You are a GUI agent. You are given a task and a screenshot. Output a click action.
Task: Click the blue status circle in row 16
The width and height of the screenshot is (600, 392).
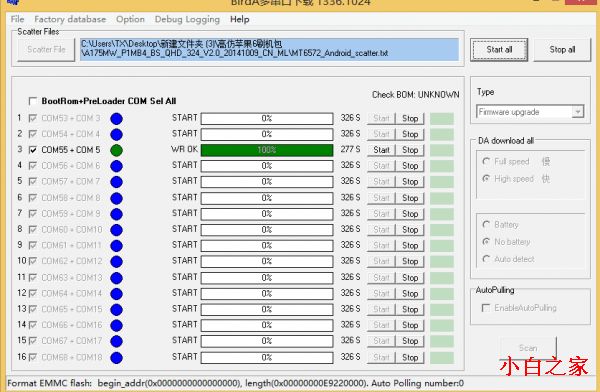click(116, 358)
